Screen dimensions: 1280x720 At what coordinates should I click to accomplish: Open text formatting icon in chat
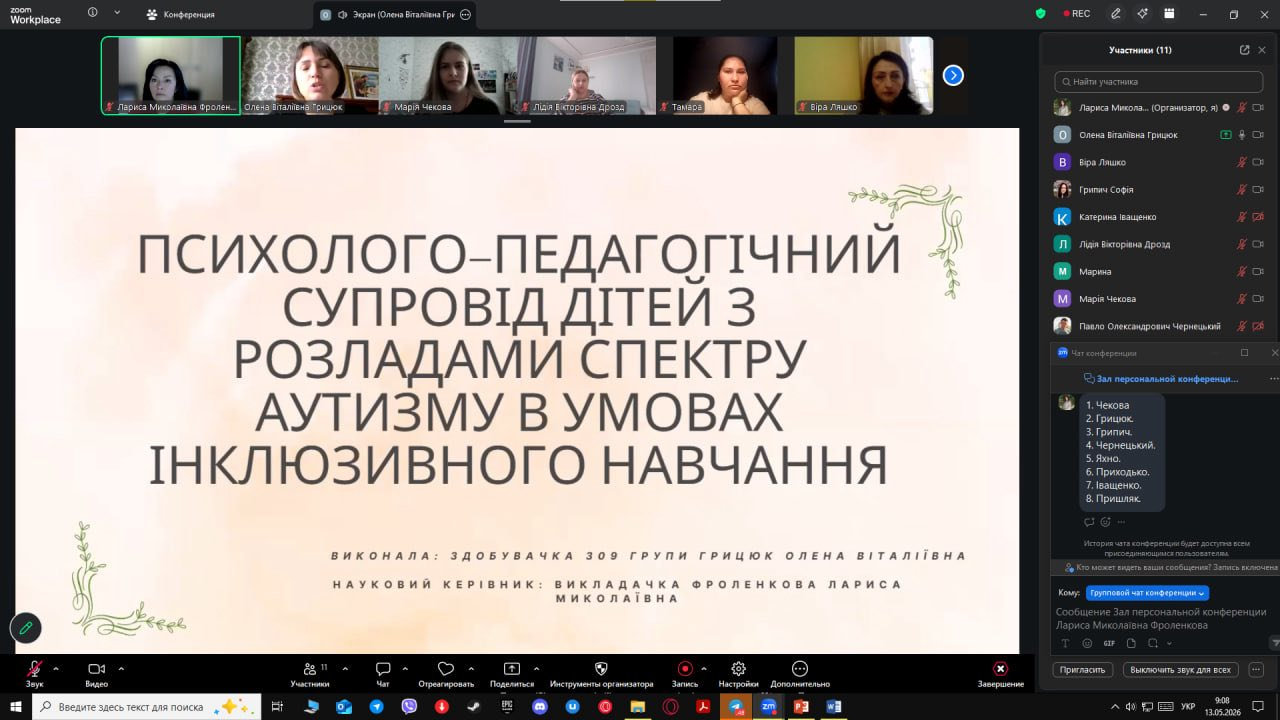(x=1064, y=643)
